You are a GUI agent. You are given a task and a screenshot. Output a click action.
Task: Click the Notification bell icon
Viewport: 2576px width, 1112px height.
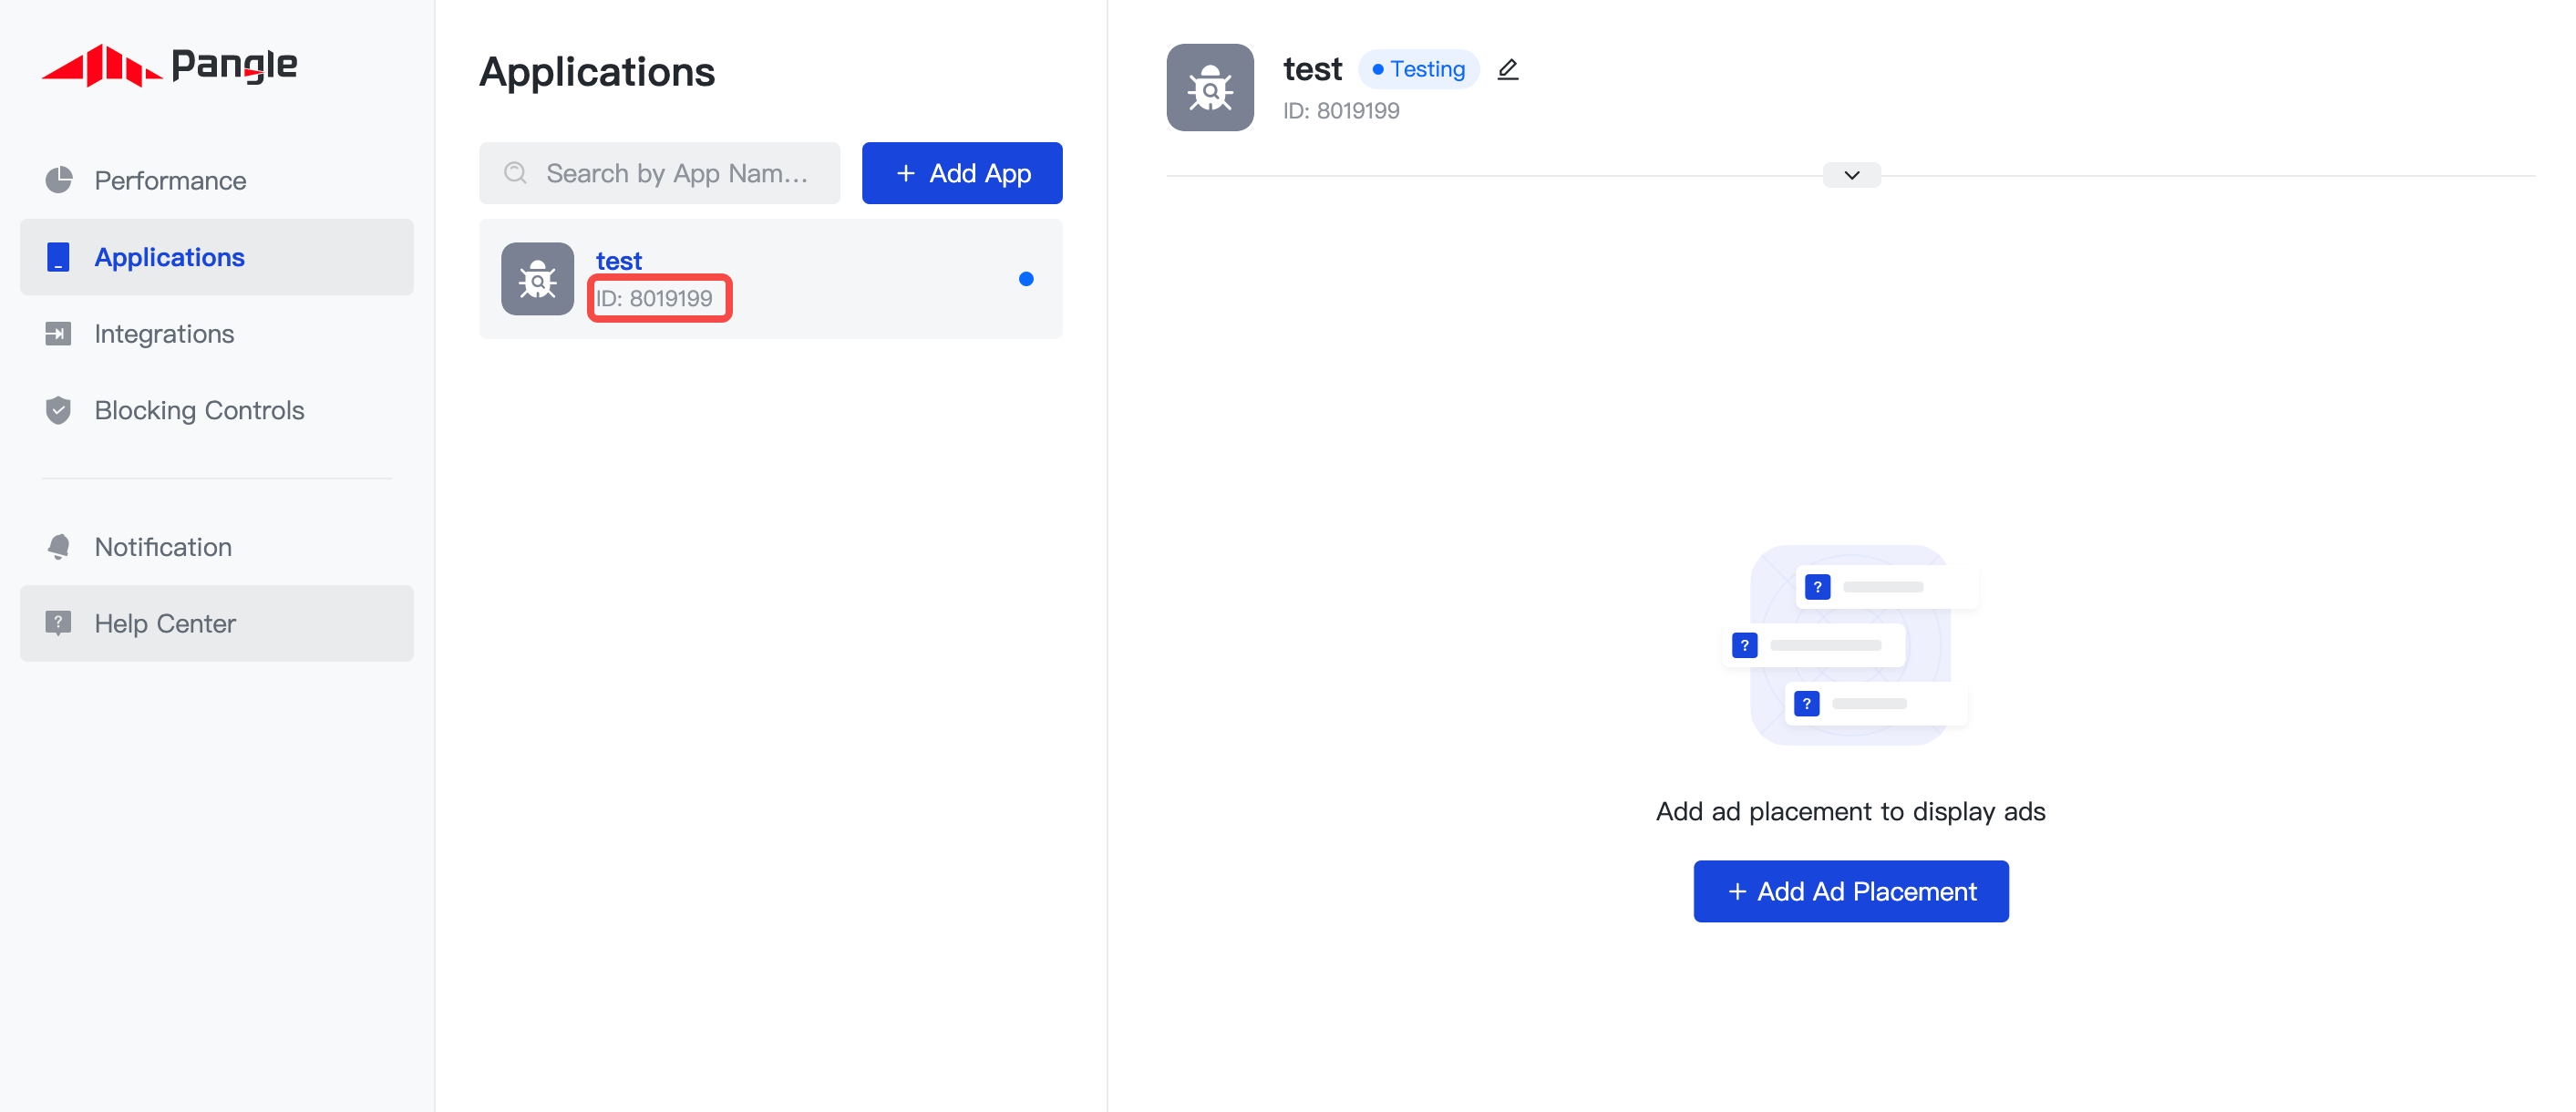59,547
